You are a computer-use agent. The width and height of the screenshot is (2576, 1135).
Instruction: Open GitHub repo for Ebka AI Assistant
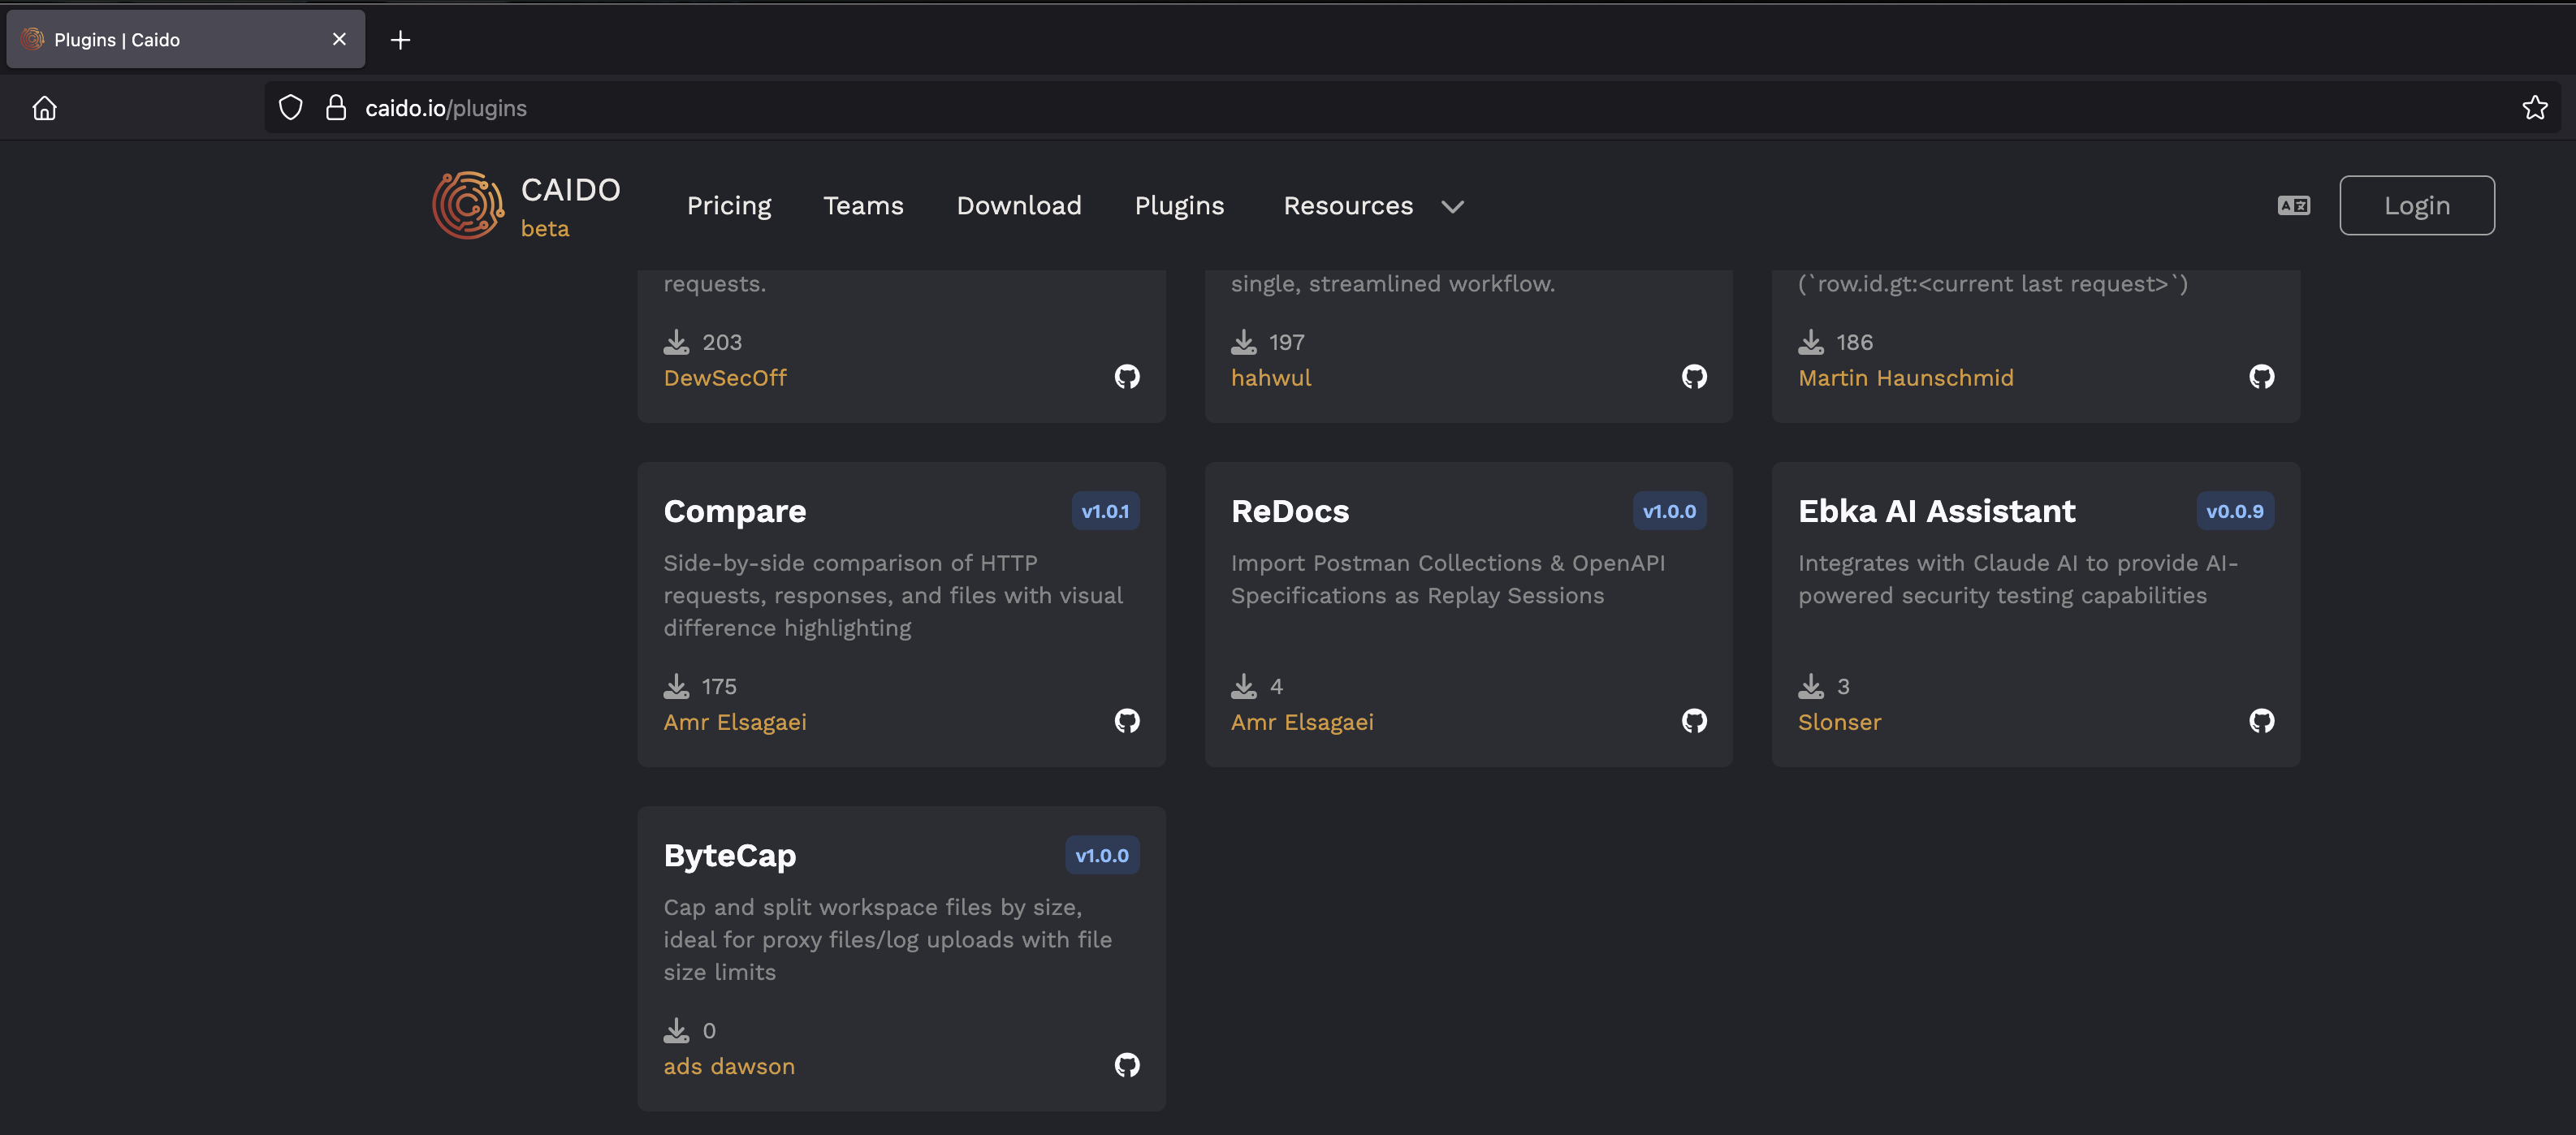coord(2261,721)
